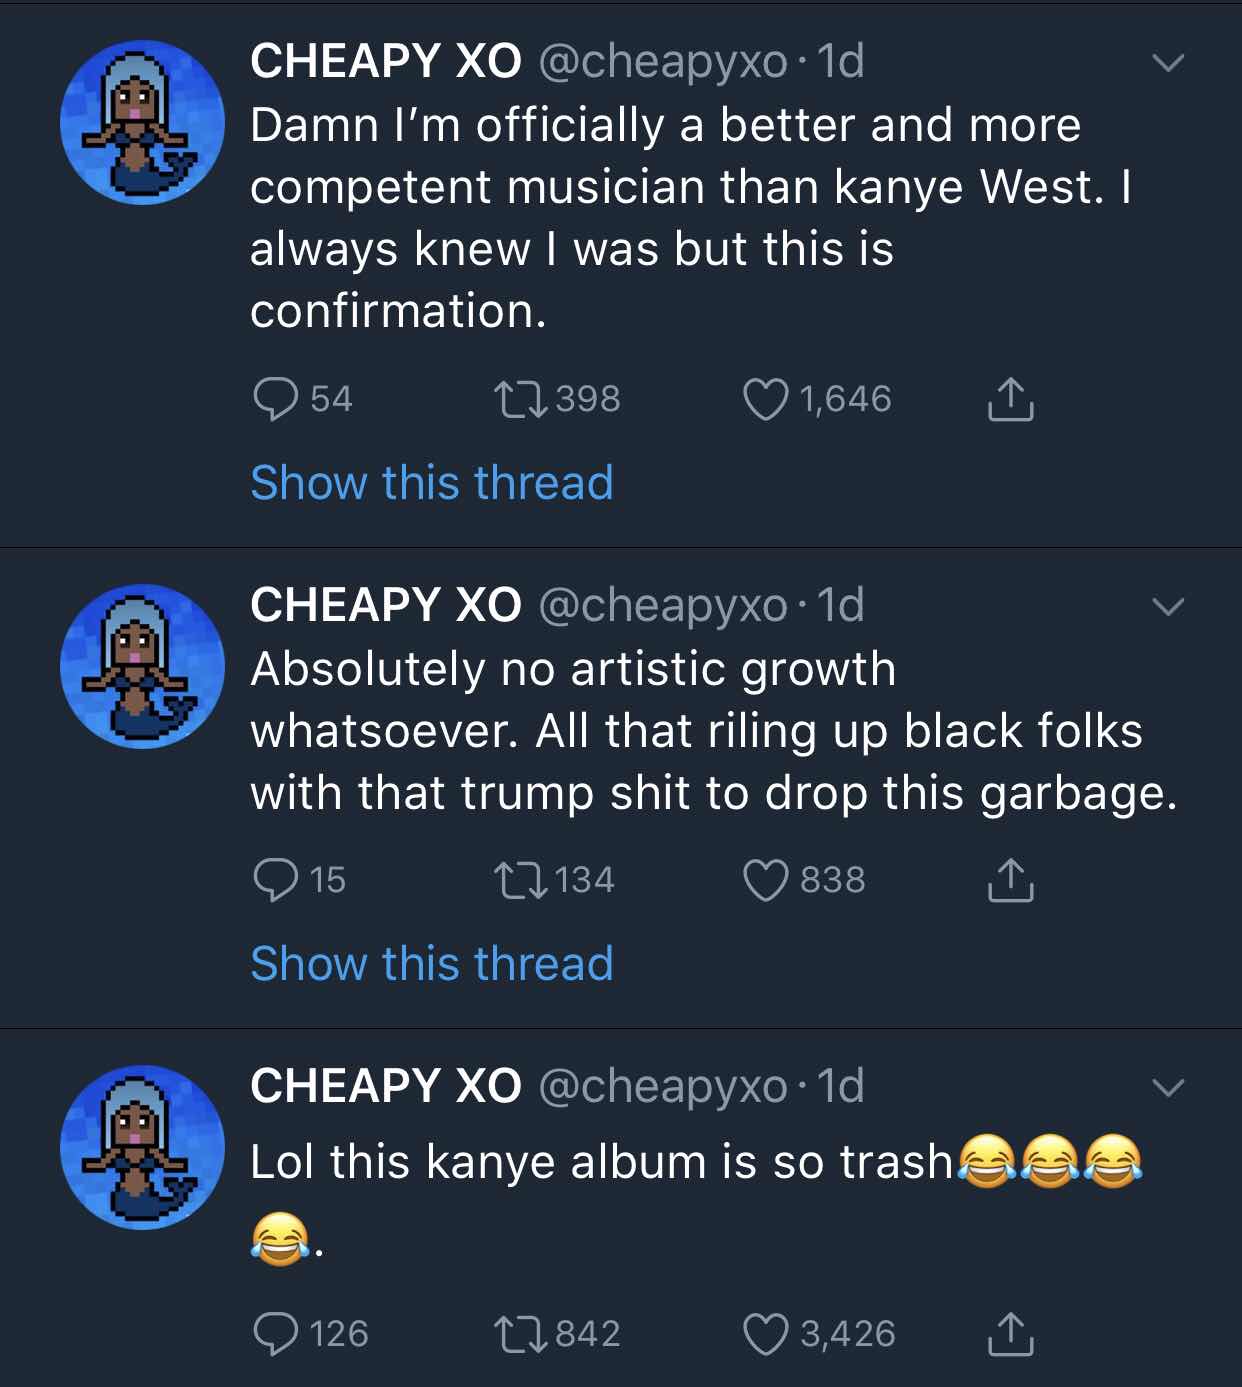This screenshot has width=1242, height=1387.
Task: Show this thread under the 'artistic growth' tweet
Action: 432,963
